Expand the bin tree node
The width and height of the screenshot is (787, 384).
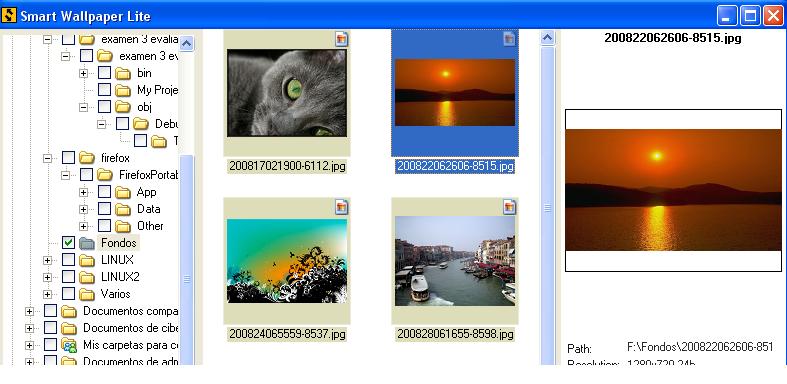[83, 74]
